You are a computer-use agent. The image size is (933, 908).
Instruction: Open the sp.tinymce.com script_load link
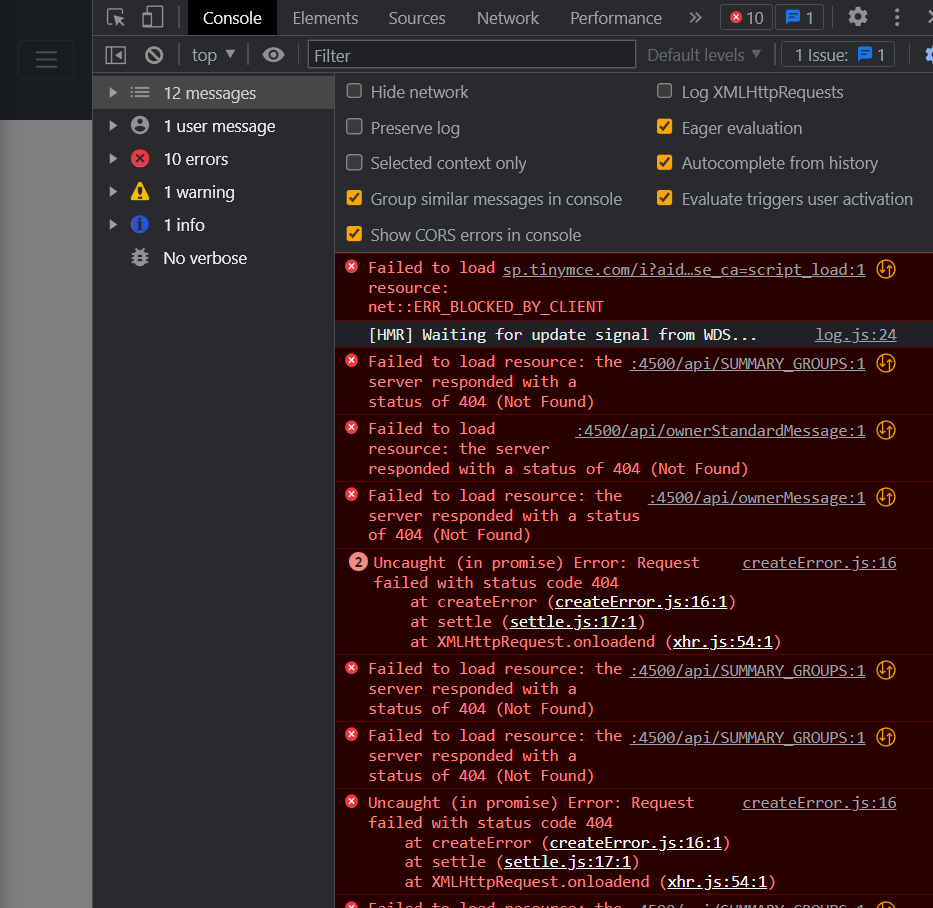pos(684,270)
